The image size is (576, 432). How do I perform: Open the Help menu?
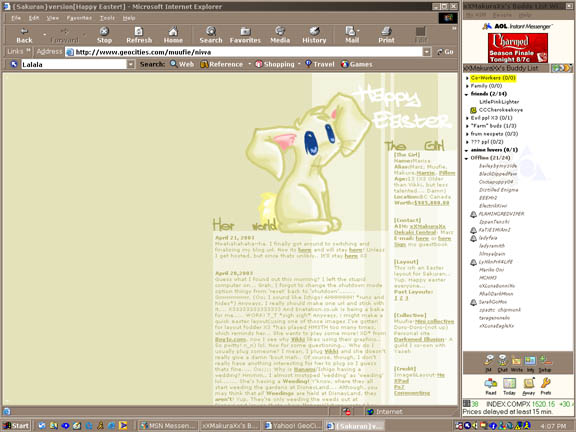(x=129, y=18)
